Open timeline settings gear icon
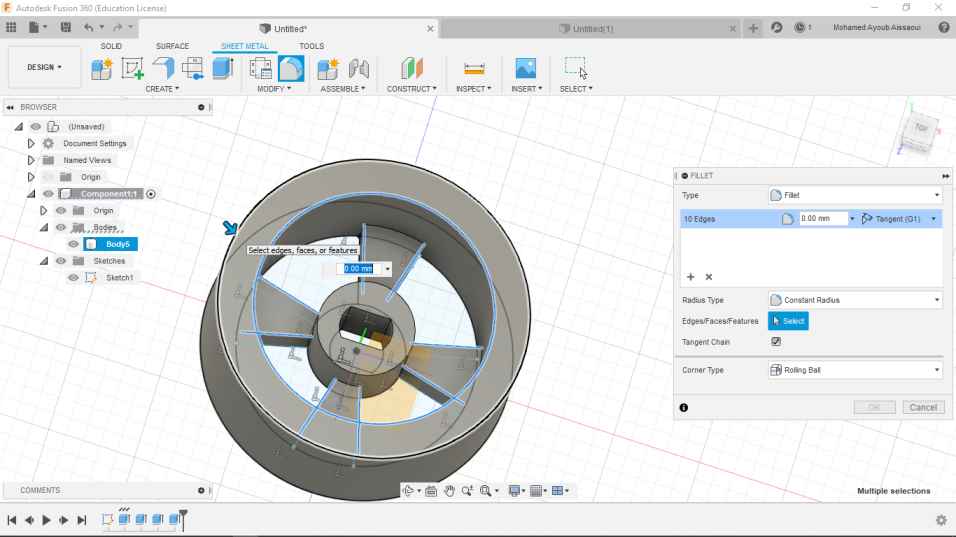Image resolution: width=956 pixels, height=537 pixels. (941, 520)
